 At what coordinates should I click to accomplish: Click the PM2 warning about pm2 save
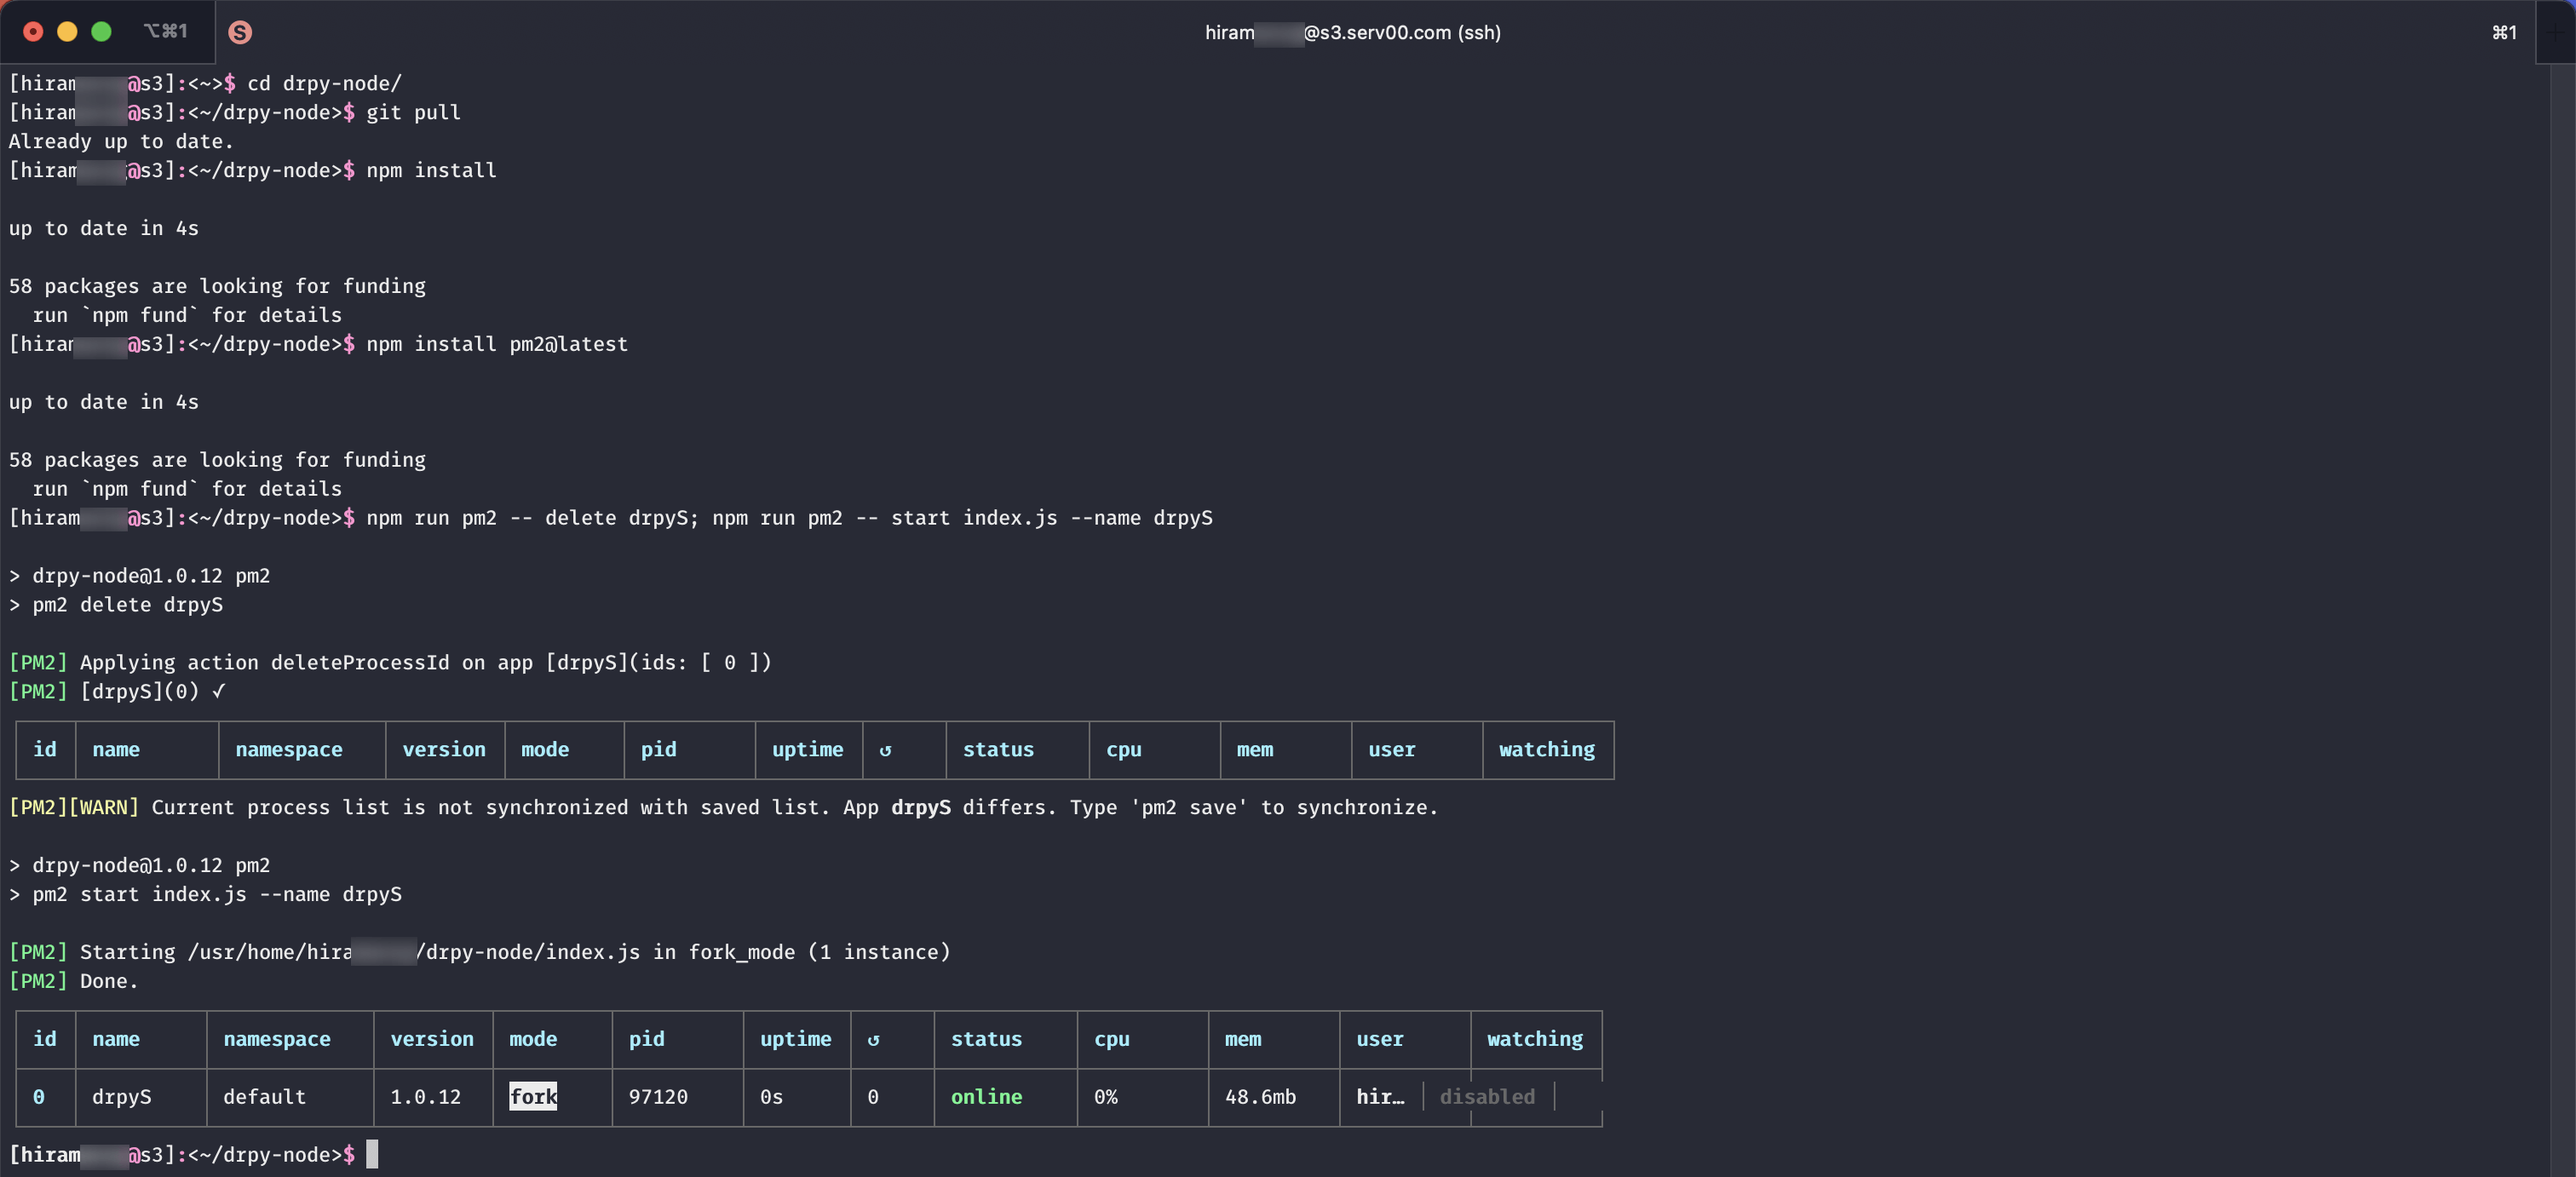[723, 808]
